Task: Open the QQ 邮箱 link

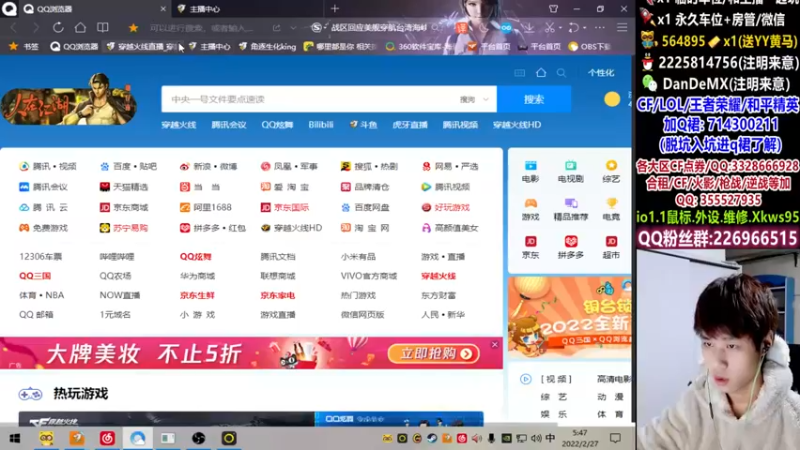Action: click(x=36, y=315)
